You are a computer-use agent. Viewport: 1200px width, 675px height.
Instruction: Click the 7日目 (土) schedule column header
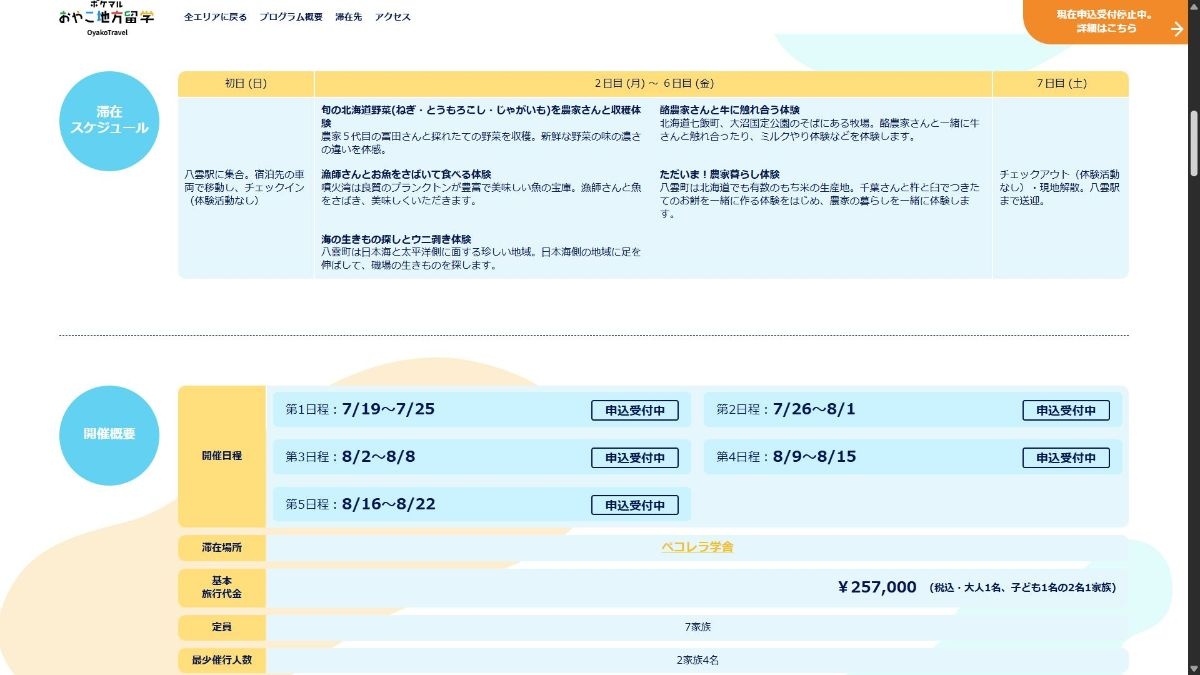coord(1060,84)
